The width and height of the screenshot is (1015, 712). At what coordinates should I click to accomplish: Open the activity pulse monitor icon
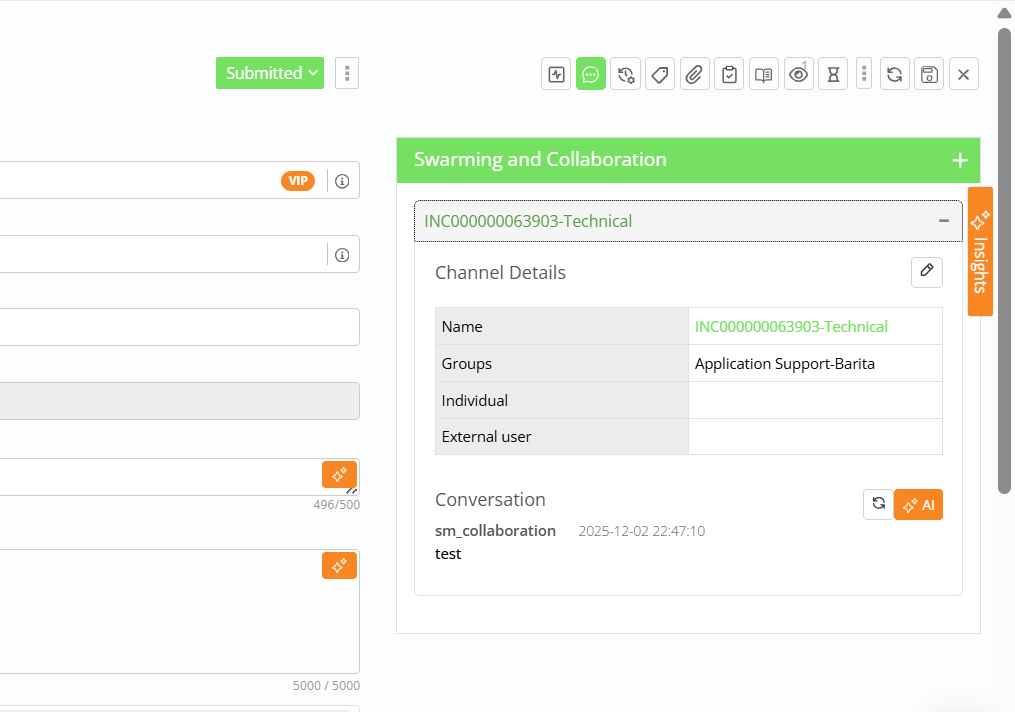(x=557, y=74)
